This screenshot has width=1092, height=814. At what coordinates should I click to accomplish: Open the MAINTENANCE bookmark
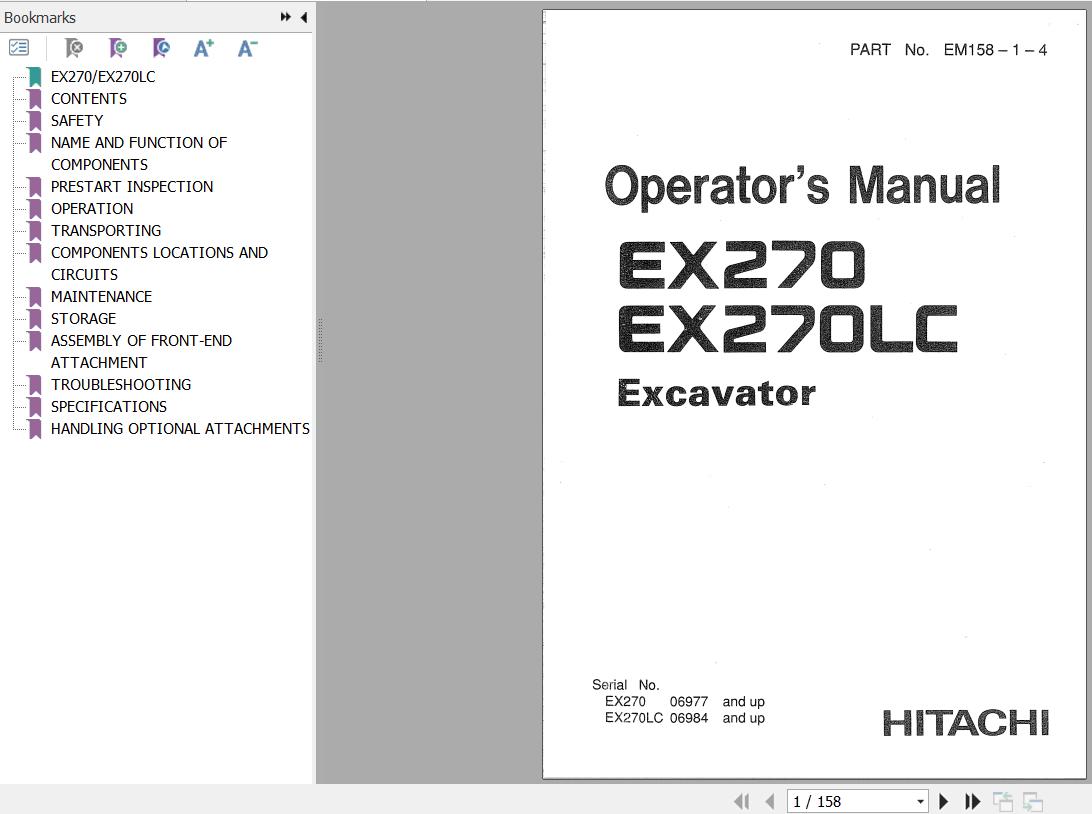[102, 297]
